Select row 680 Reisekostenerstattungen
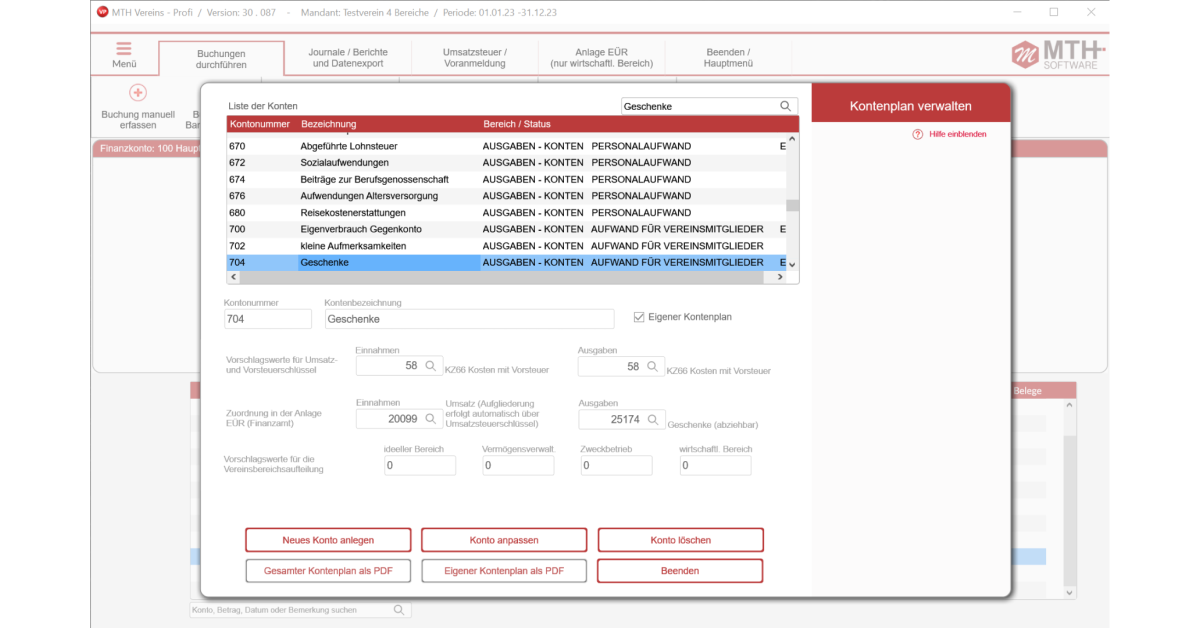1200x628 pixels. point(506,212)
